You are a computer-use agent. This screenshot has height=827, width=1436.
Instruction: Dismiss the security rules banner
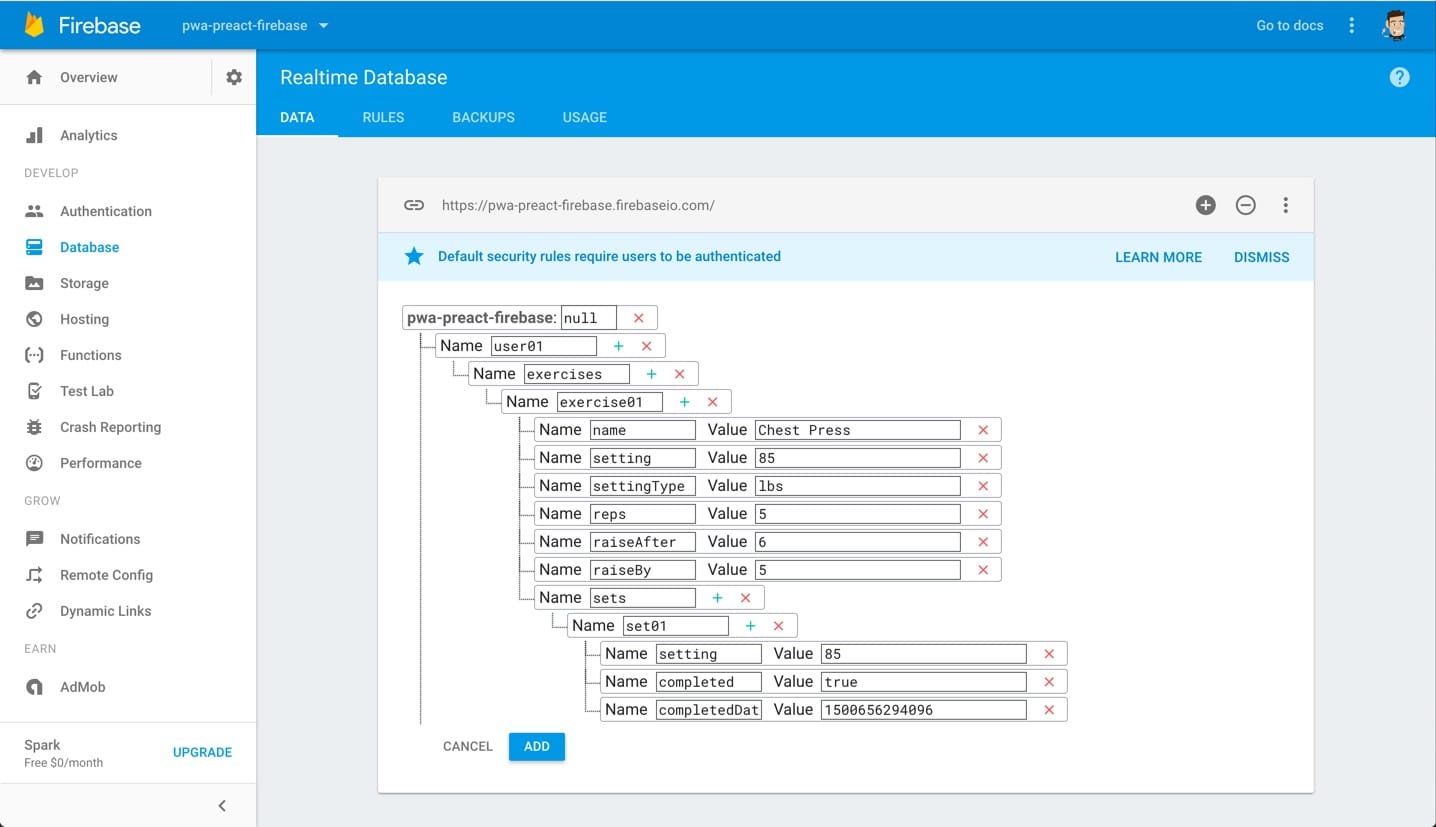(1262, 257)
